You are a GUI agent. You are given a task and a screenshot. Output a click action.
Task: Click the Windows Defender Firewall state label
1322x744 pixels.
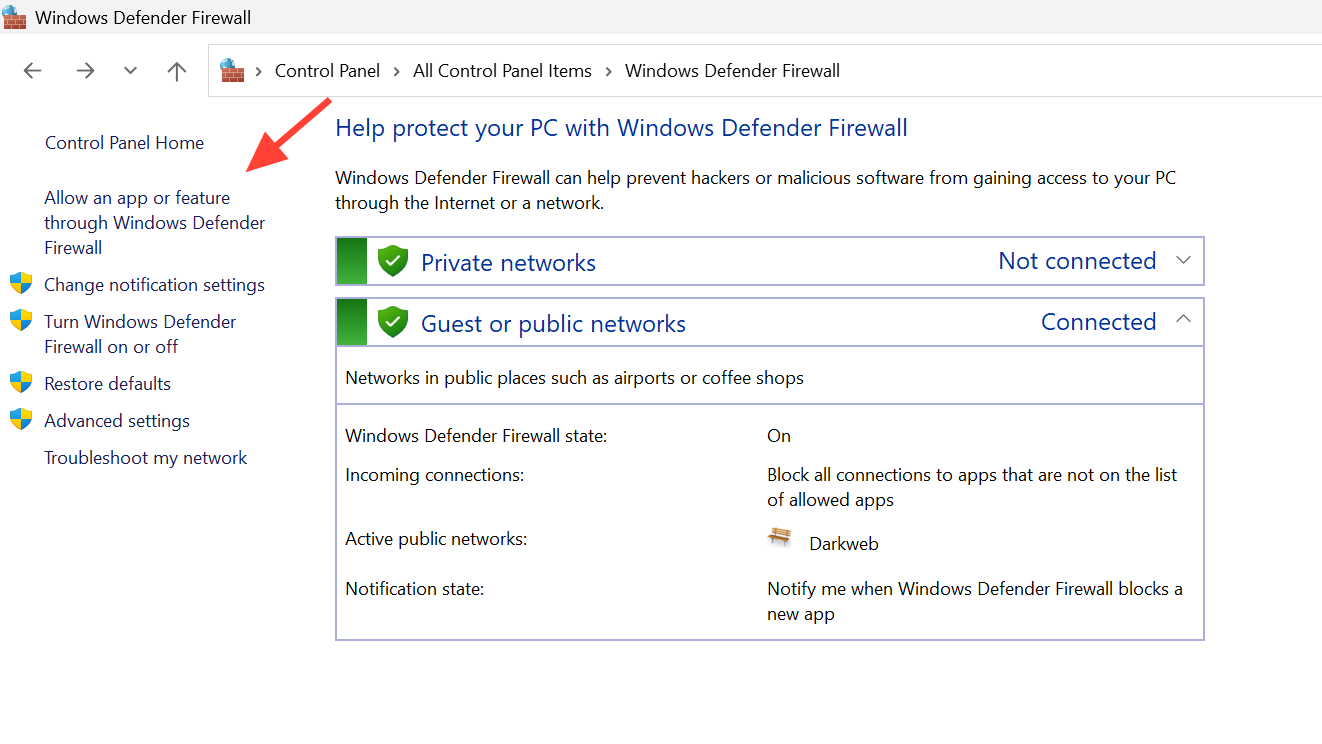[x=476, y=436]
